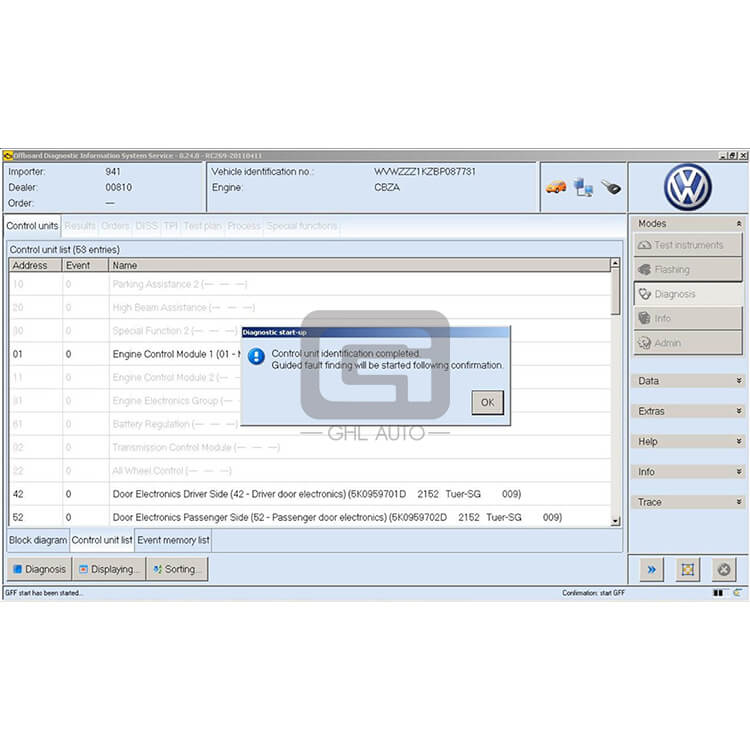Select High Beam Assistance row
The height and width of the screenshot is (750, 750).
[310, 307]
